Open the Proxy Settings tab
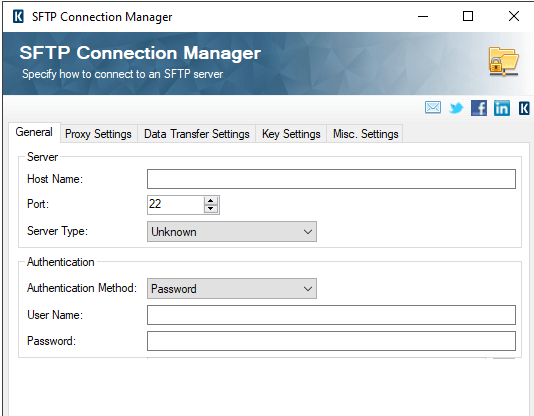The width and height of the screenshot is (534, 416). pyautogui.click(x=98, y=134)
